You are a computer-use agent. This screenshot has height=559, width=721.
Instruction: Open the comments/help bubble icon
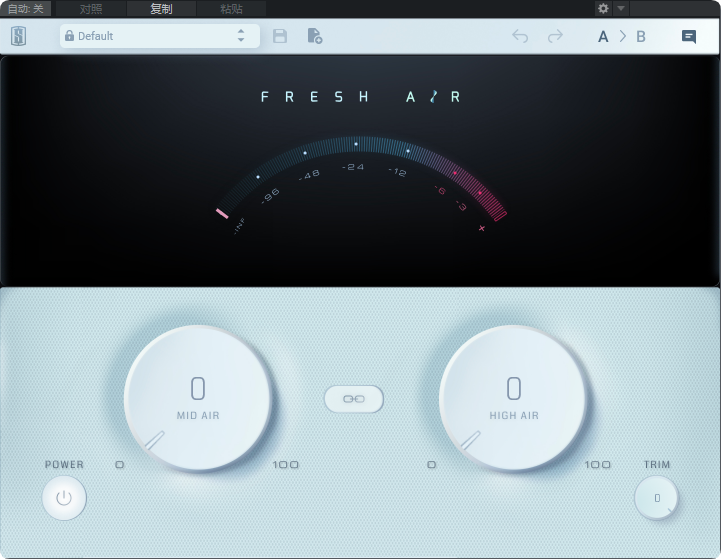click(x=688, y=36)
